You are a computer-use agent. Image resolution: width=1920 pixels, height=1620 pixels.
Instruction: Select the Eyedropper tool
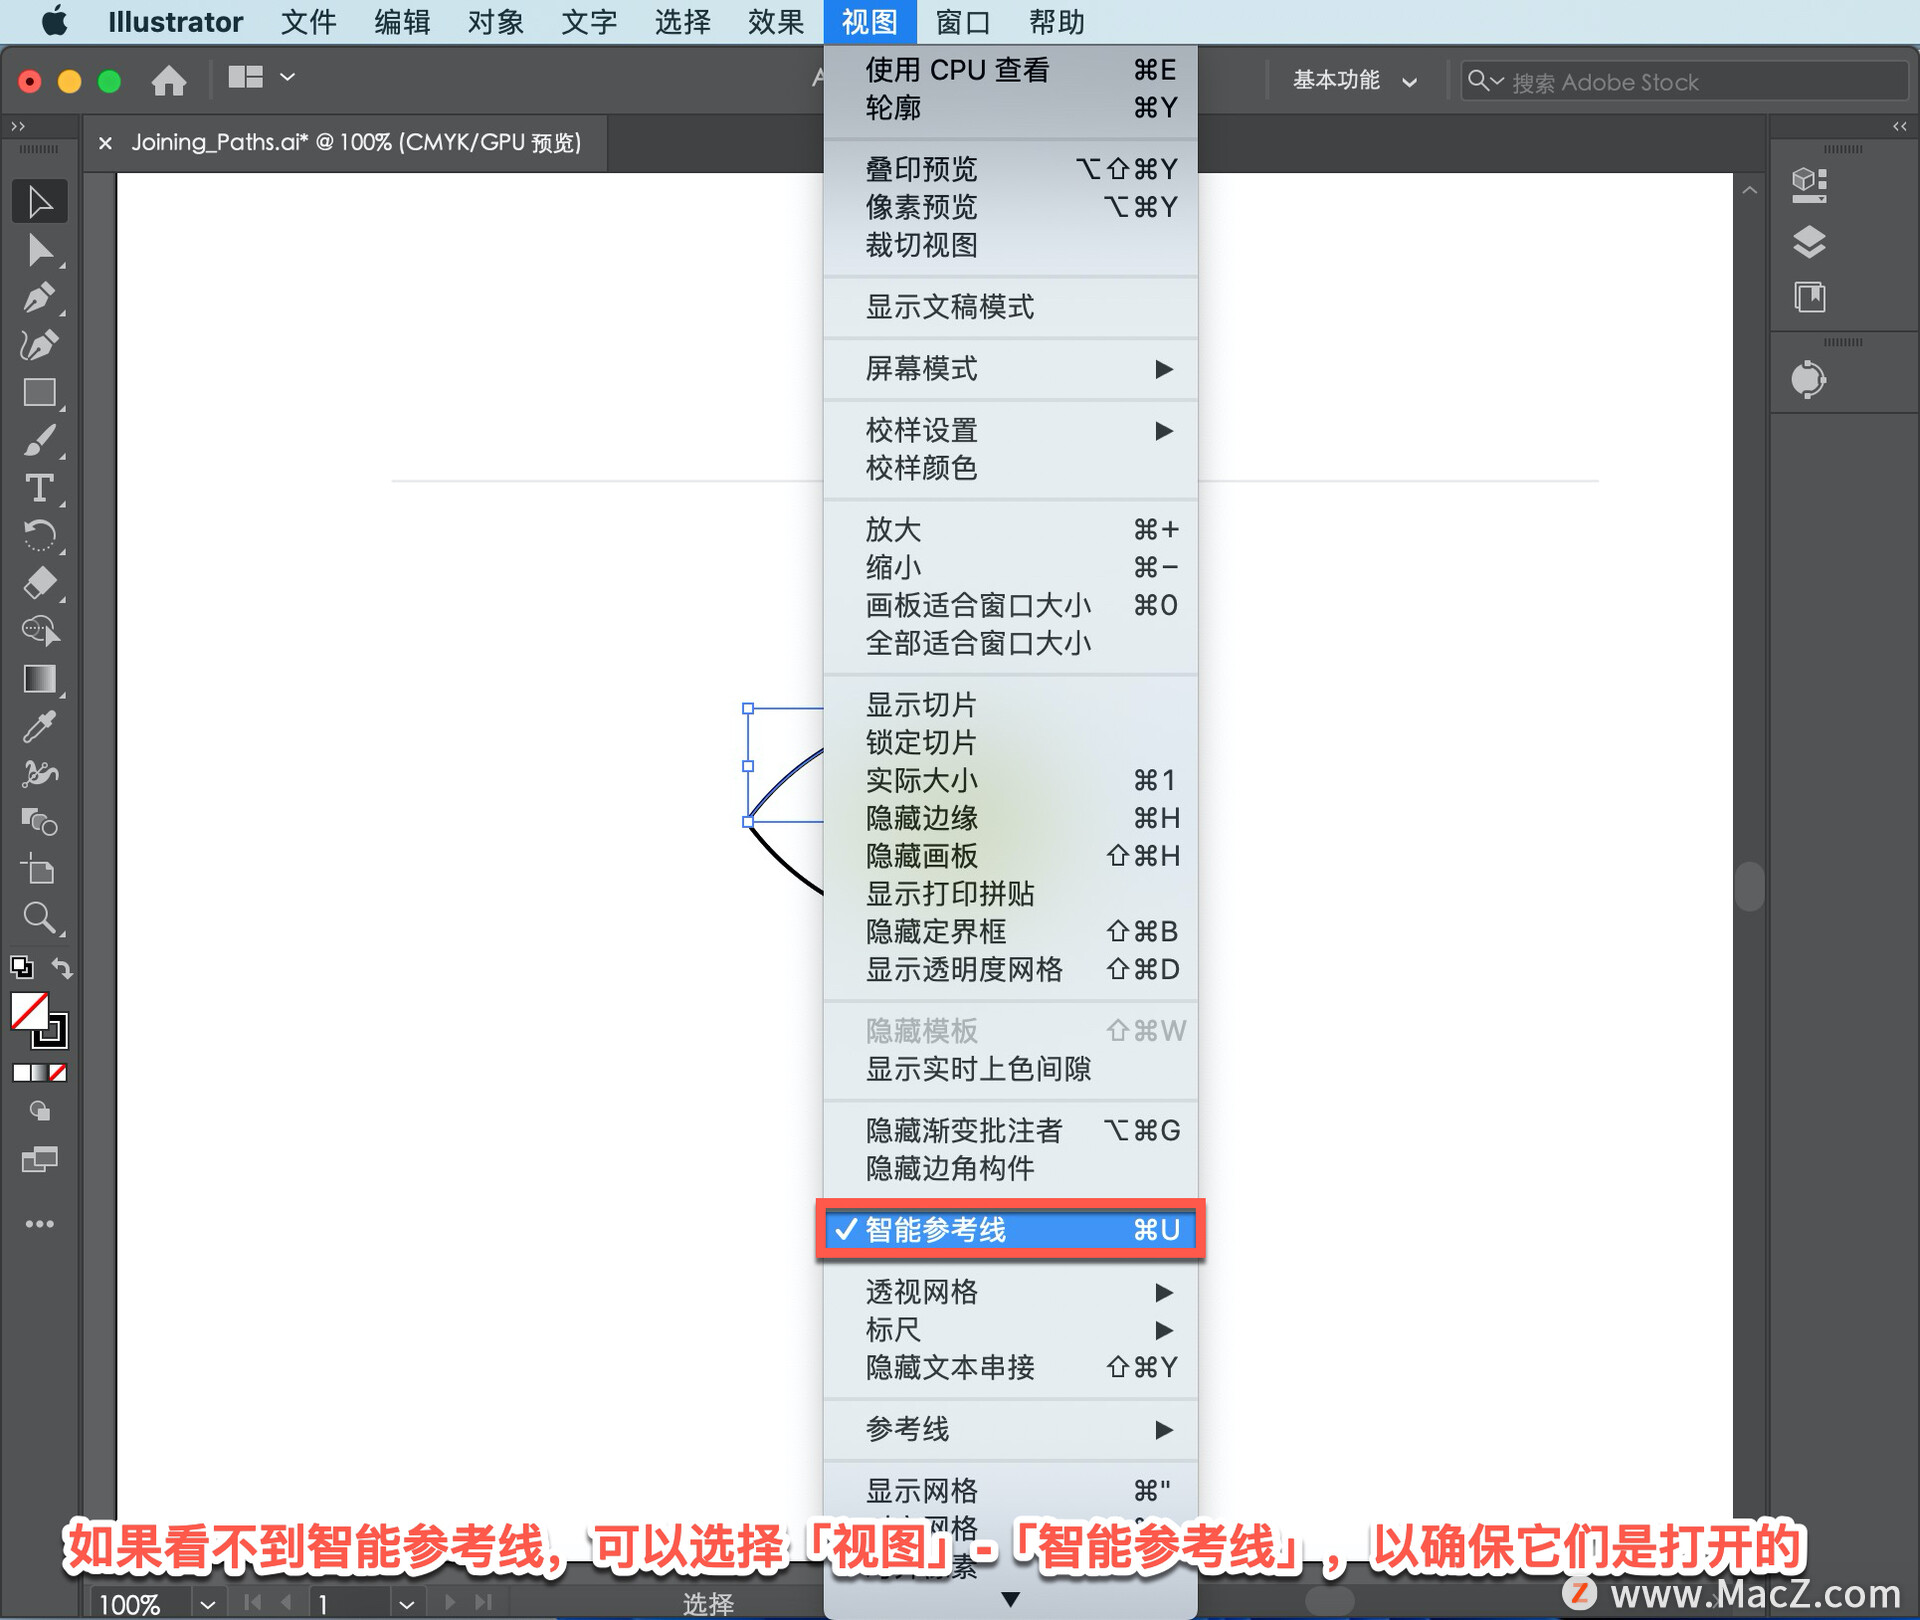(39, 727)
